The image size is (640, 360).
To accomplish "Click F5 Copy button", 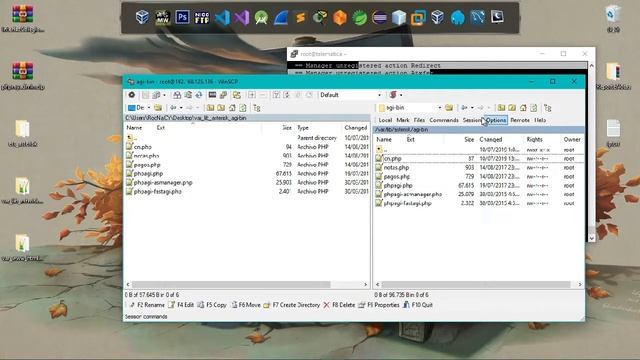I will point(212,305).
